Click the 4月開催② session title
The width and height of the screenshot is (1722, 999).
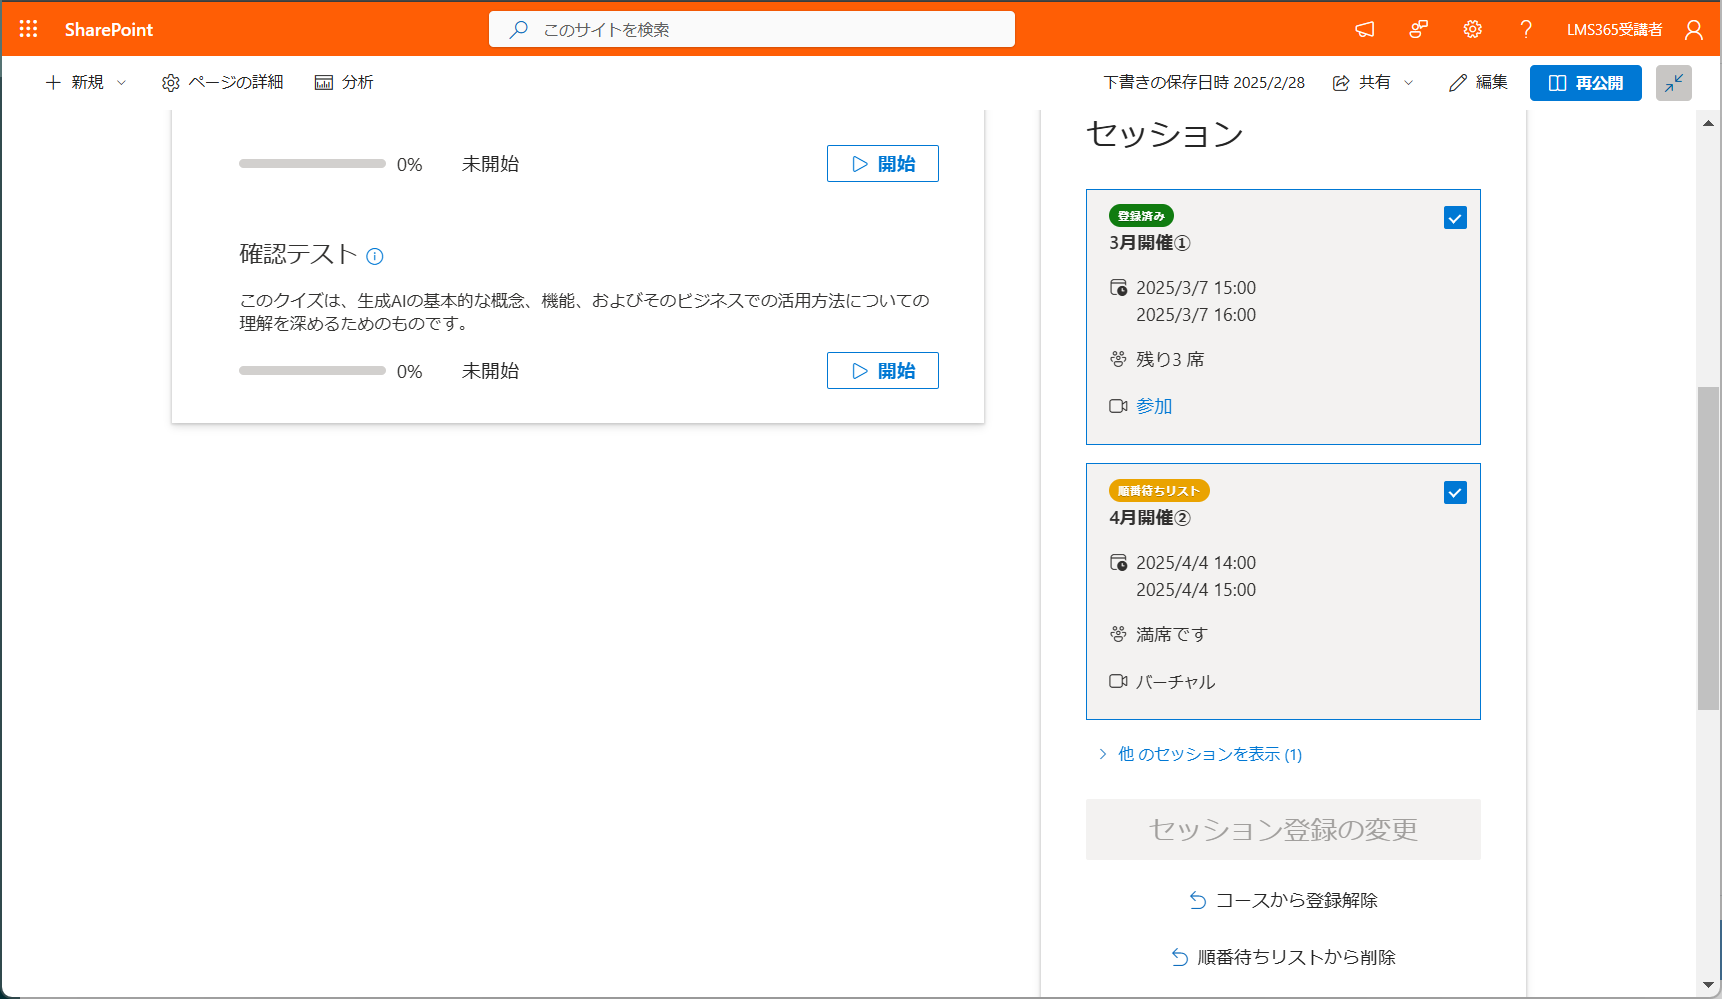click(1150, 518)
